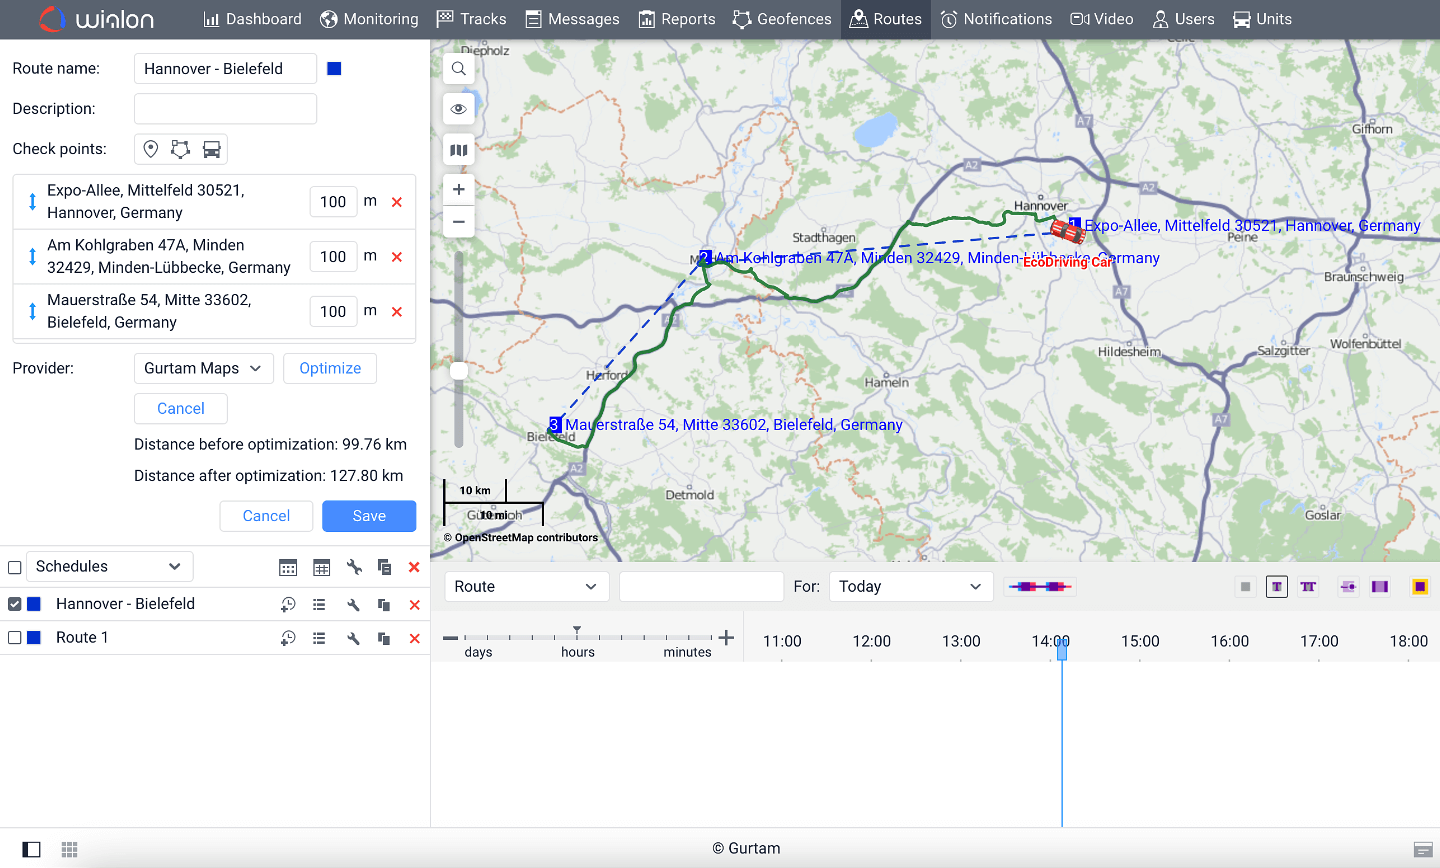The width and height of the screenshot is (1440, 868).
Task: Uncheck the Hannover - Bielefeld route checkbox
Action: [14, 604]
